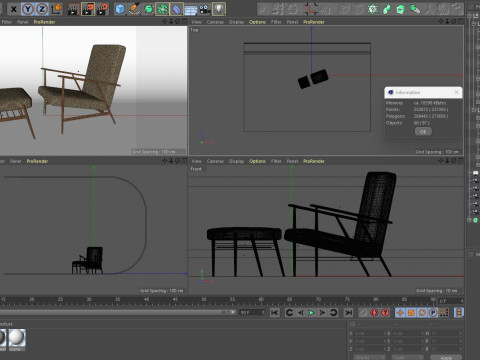Screen dimensions: 480x360
Task: Toggle the coordinate system icon
Action: click(57, 9)
